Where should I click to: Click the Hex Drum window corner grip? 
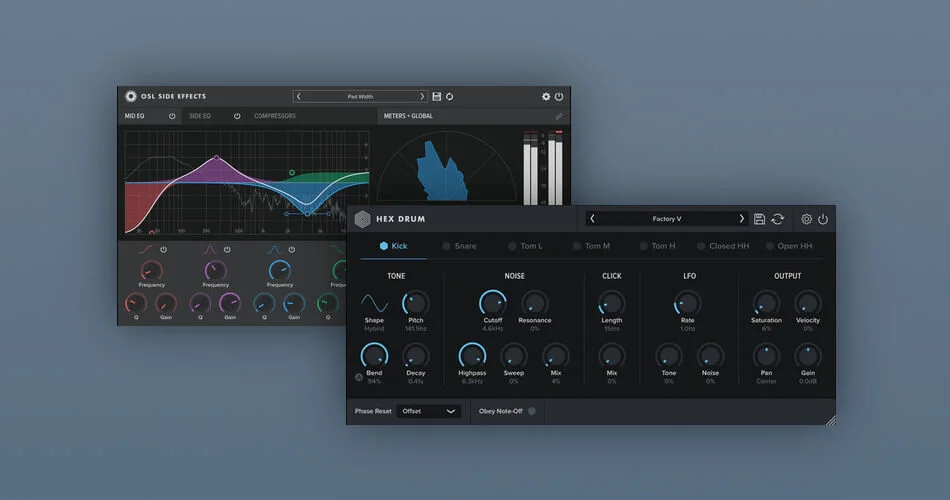point(831,420)
